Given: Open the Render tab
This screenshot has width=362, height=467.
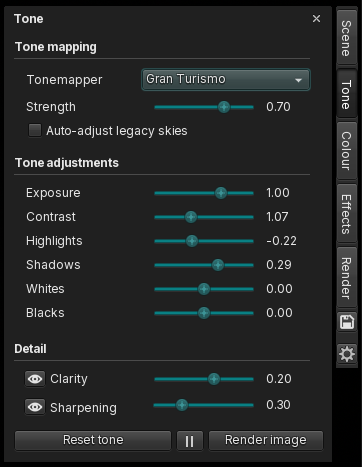Looking at the screenshot, I should pyautogui.click(x=347, y=278).
